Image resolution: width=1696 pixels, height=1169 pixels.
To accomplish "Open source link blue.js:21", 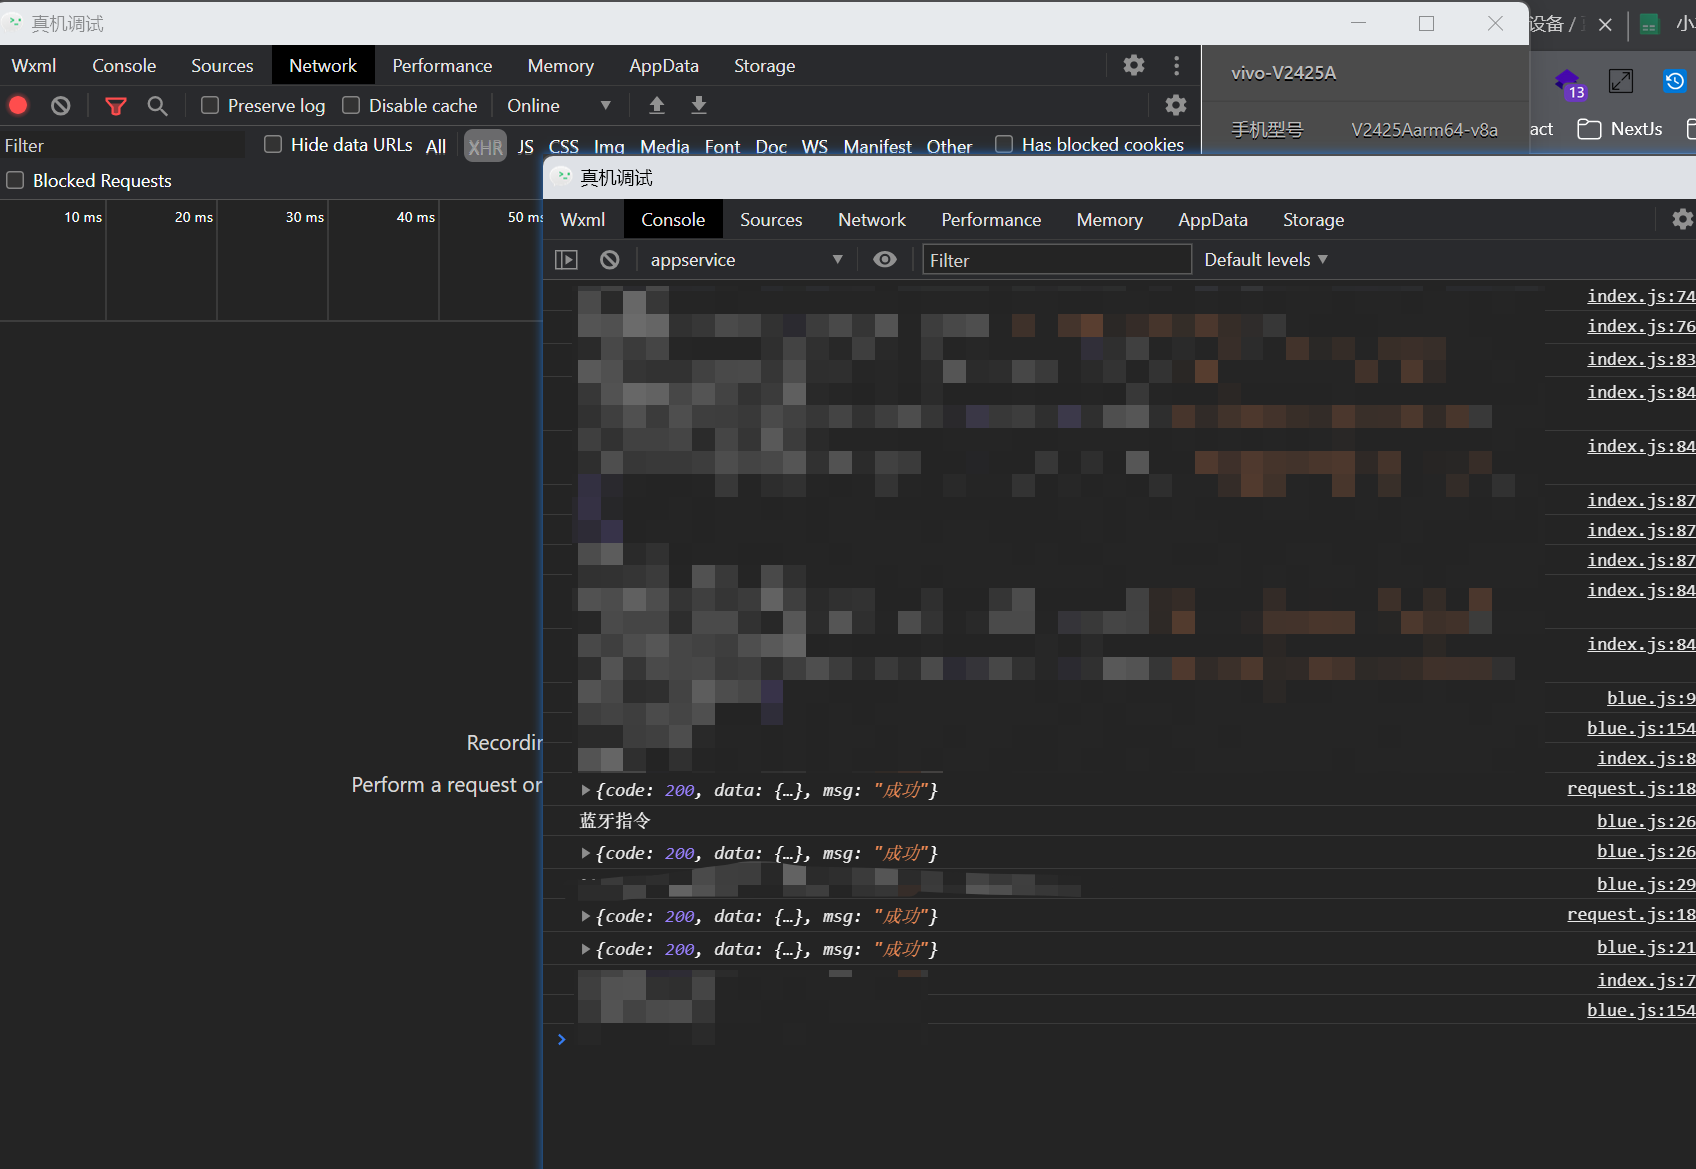I will click(1646, 947).
